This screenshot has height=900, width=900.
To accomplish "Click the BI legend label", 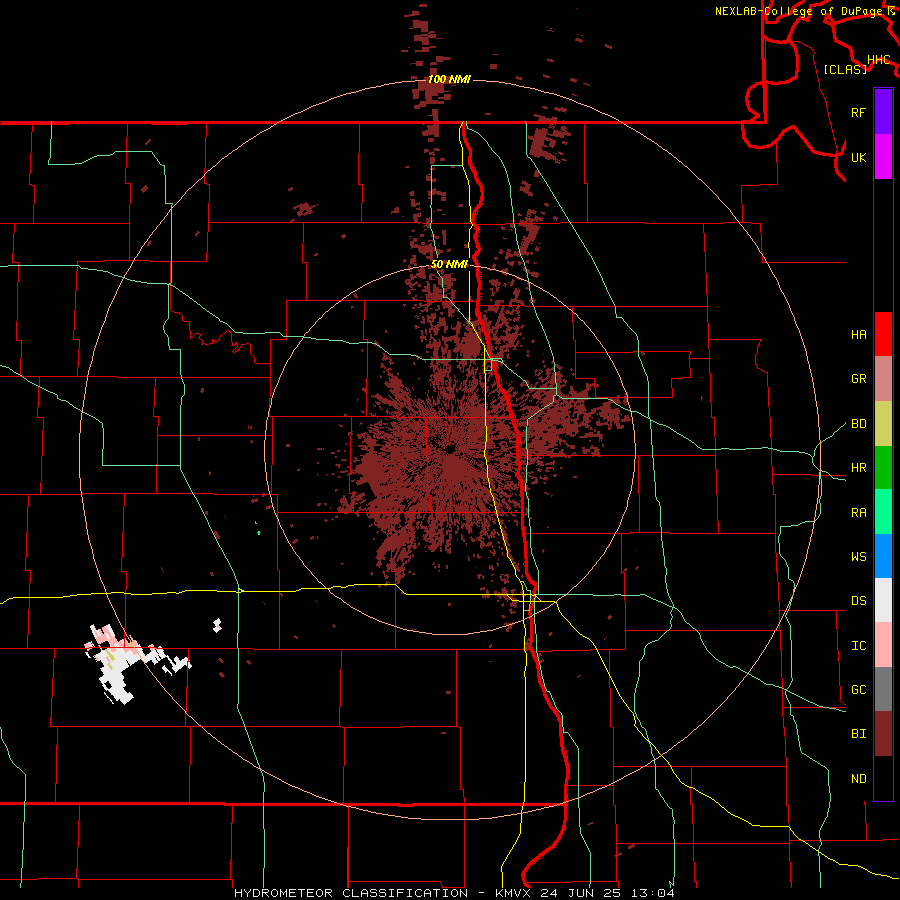I will point(858,734).
